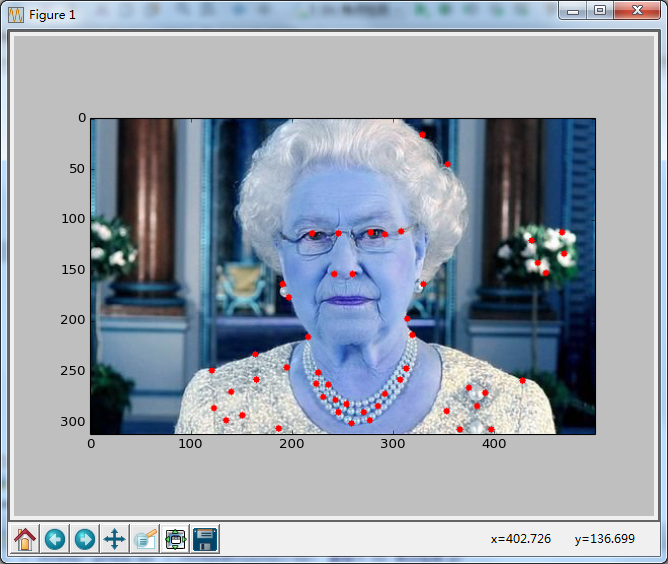Save the figure with floppy disk icon
This screenshot has width=668, height=564.
(x=205, y=539)
